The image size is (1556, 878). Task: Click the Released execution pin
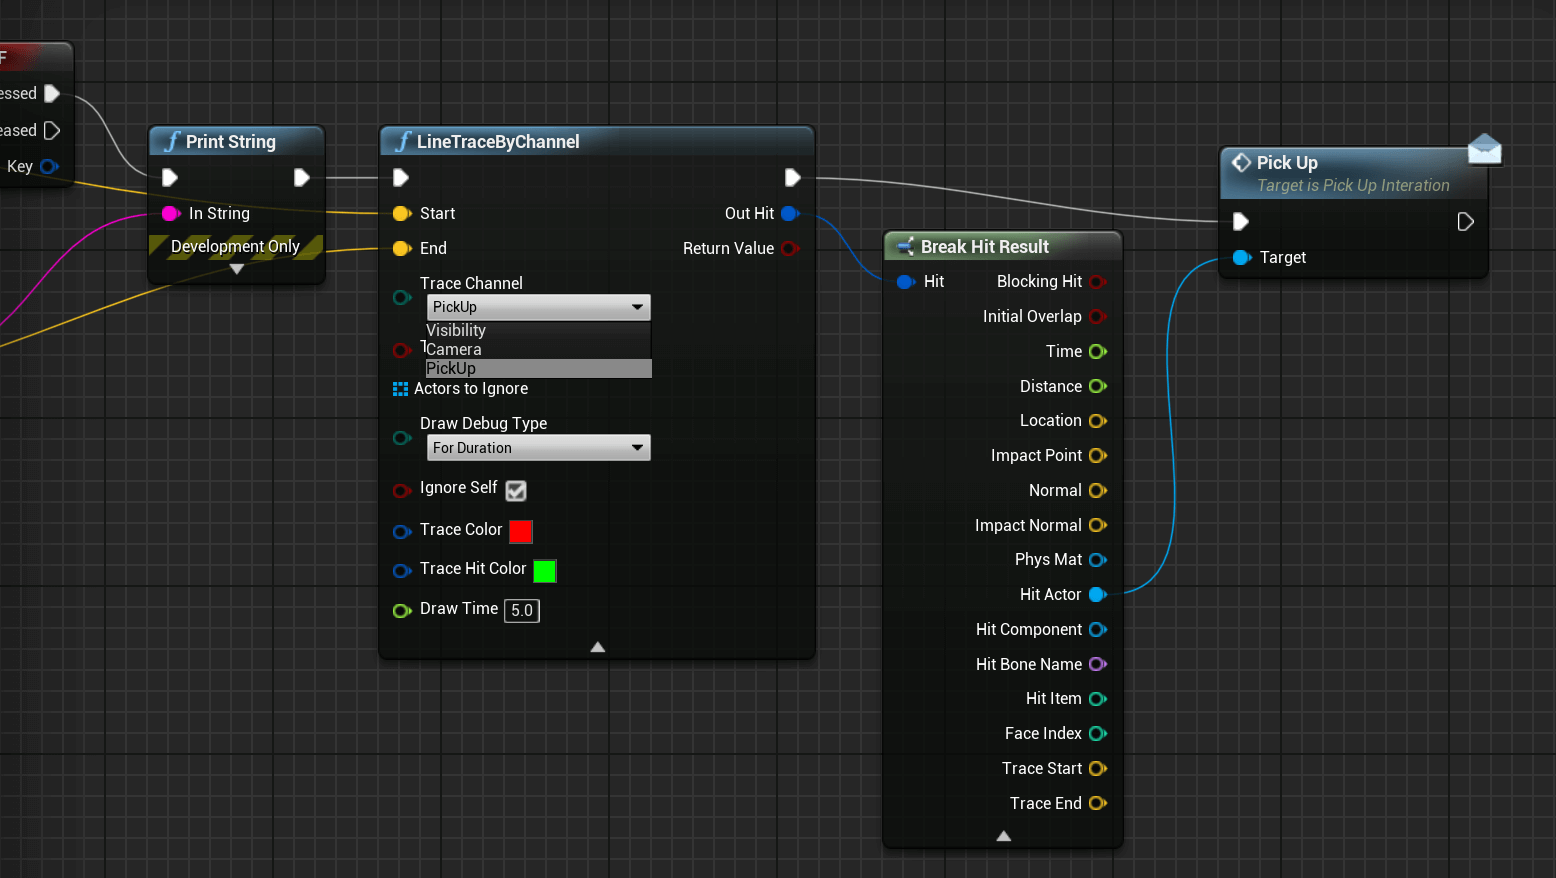[52, 130]
